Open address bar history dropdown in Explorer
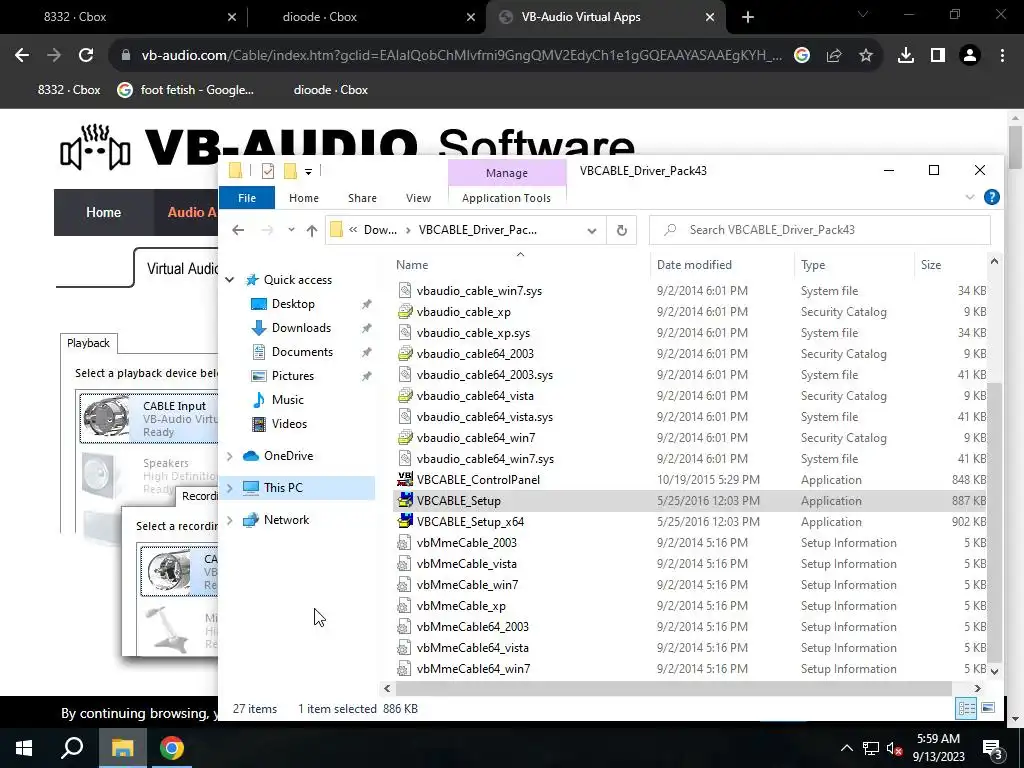 (x=592, y=230)
